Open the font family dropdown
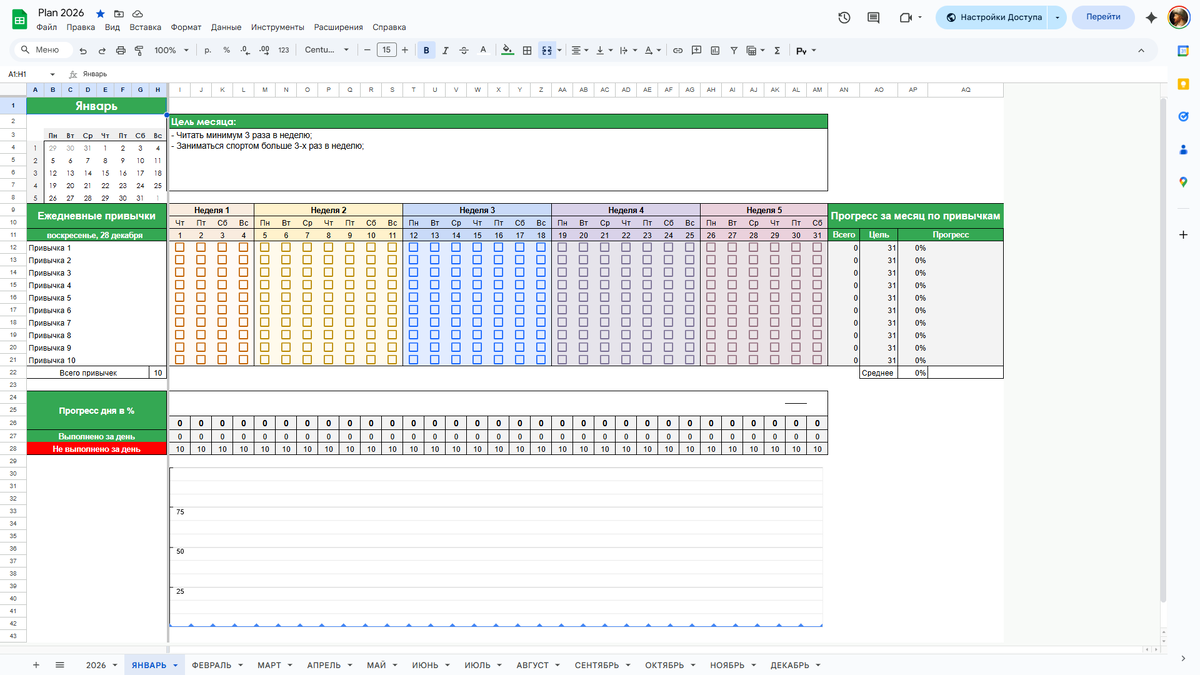Image resolution: width=1200 pixels, height=675 pixels. [327, 50]
